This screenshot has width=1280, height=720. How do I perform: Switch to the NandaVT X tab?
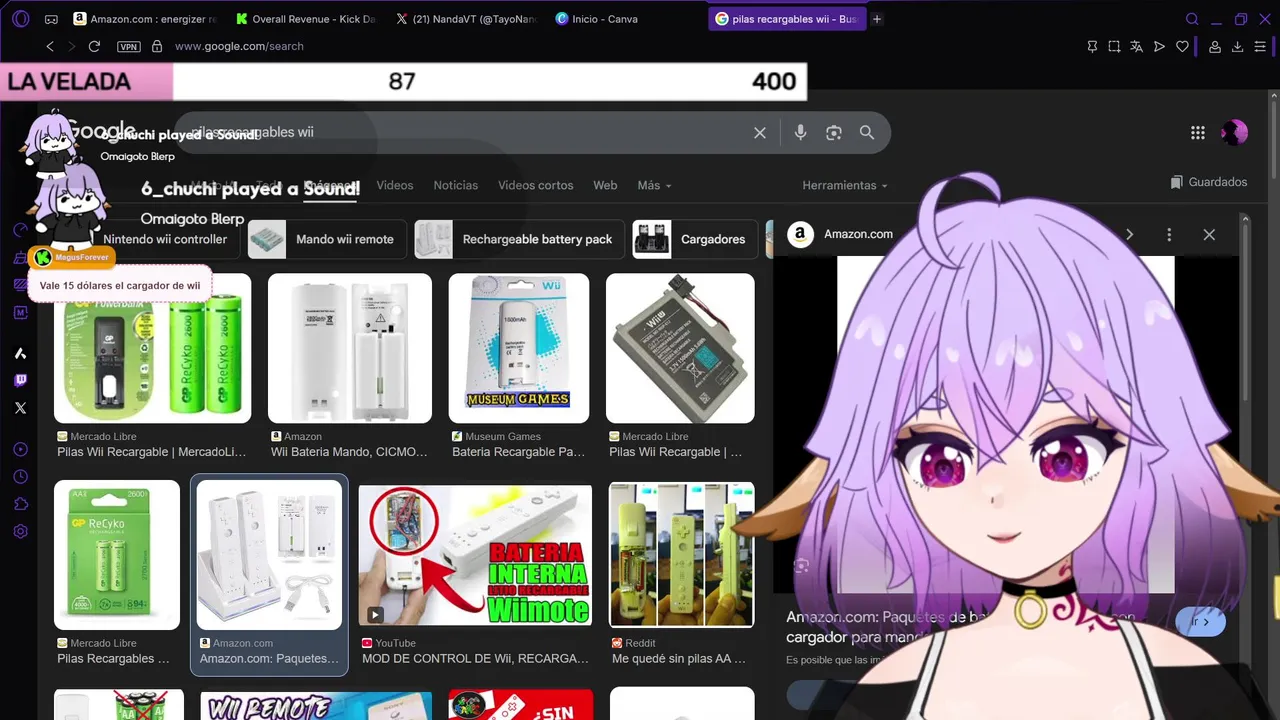[x=465, y=19]
